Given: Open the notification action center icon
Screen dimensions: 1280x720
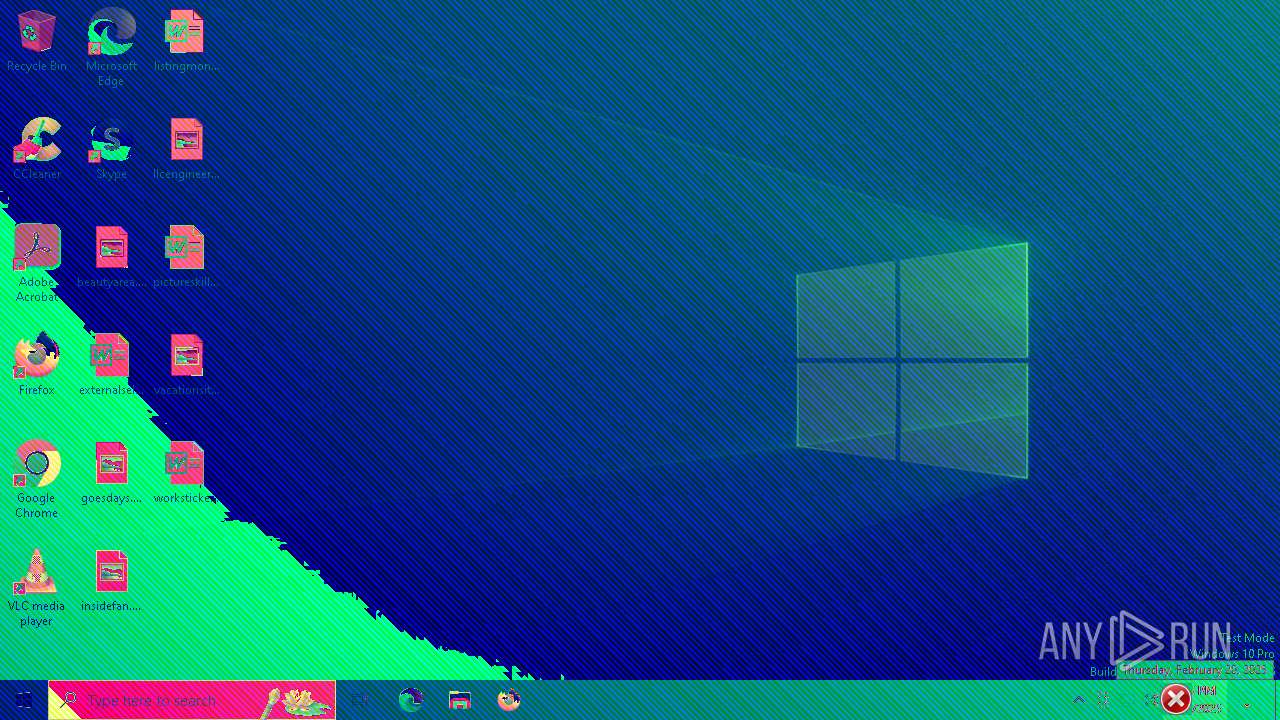Looking at the screenshot, I should pyautogui.click(x=1247, y=700).
